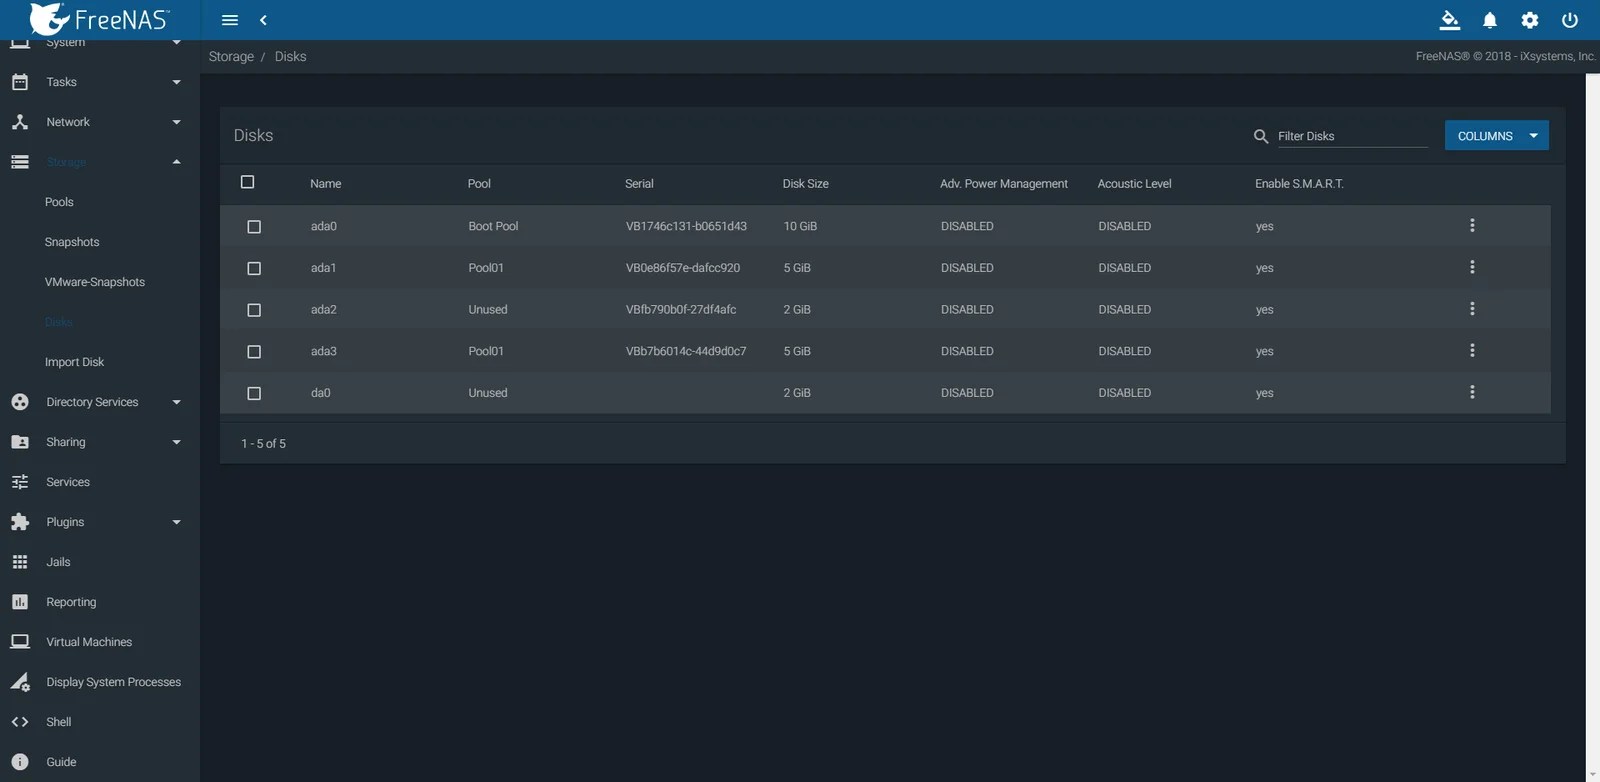This screenshot has height=782, width=1600.
Task: Open the three-dot menu for da0
Action: coord(1471,393)
